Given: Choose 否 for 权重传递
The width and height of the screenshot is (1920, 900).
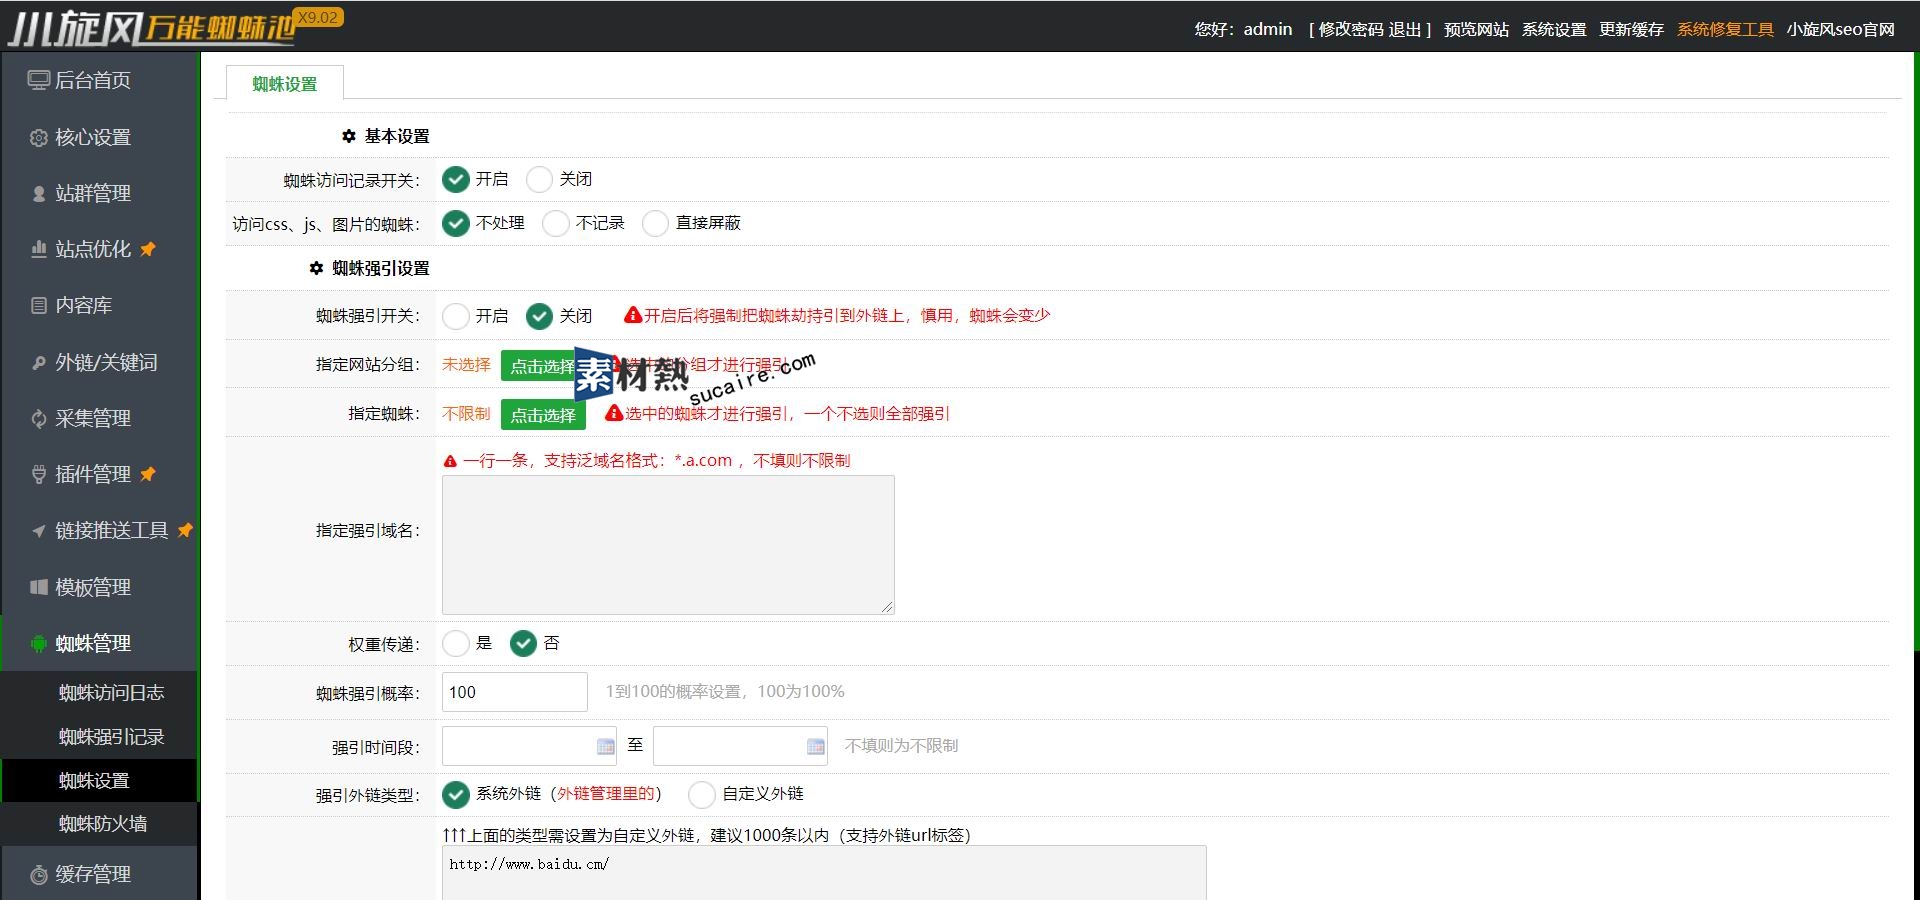Looking at the screenshot, I should click(x=523, y=643).
